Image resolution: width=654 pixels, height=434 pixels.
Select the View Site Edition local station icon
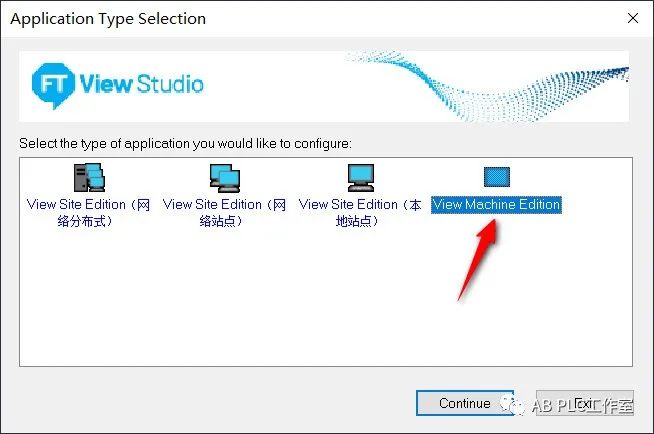pos(360,178)
